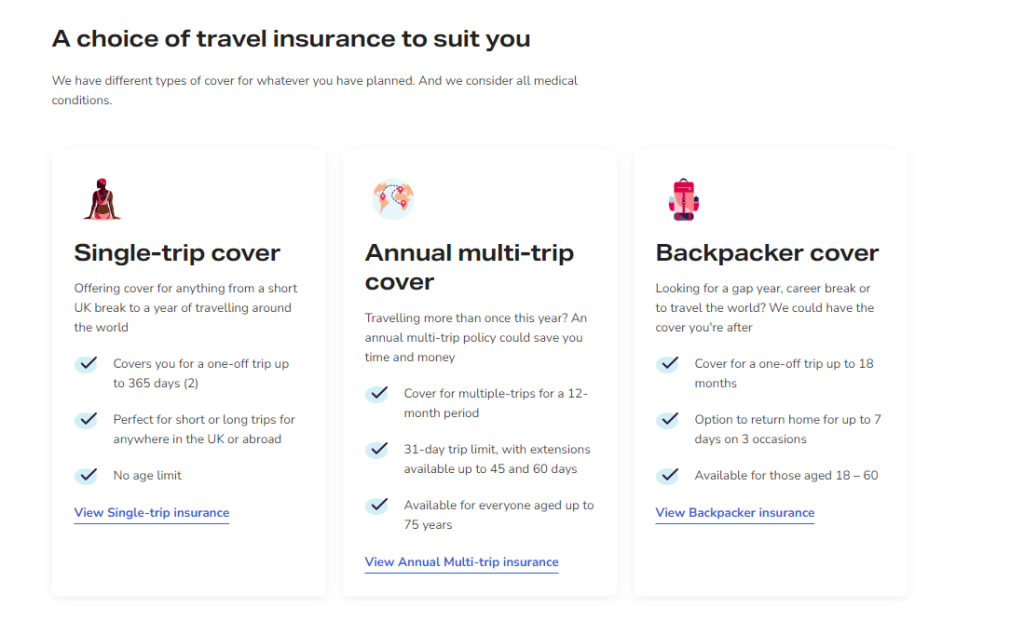Click checkmark beside '31-day trip limit'

pos(377,449)
